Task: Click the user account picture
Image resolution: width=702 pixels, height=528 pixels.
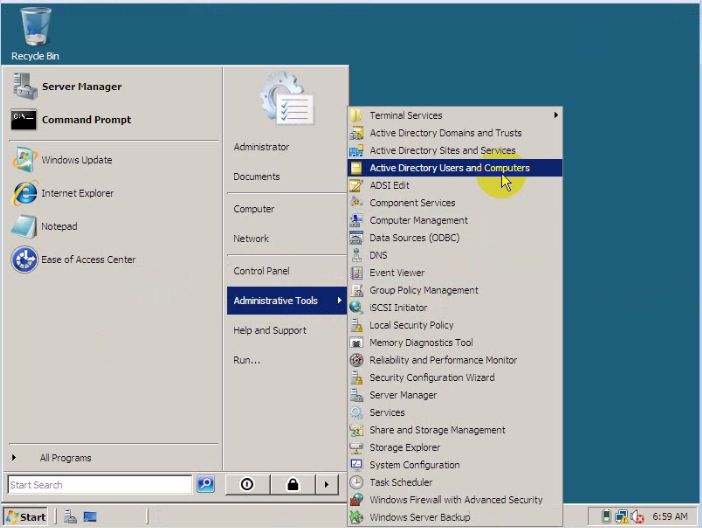Action: 287,98
